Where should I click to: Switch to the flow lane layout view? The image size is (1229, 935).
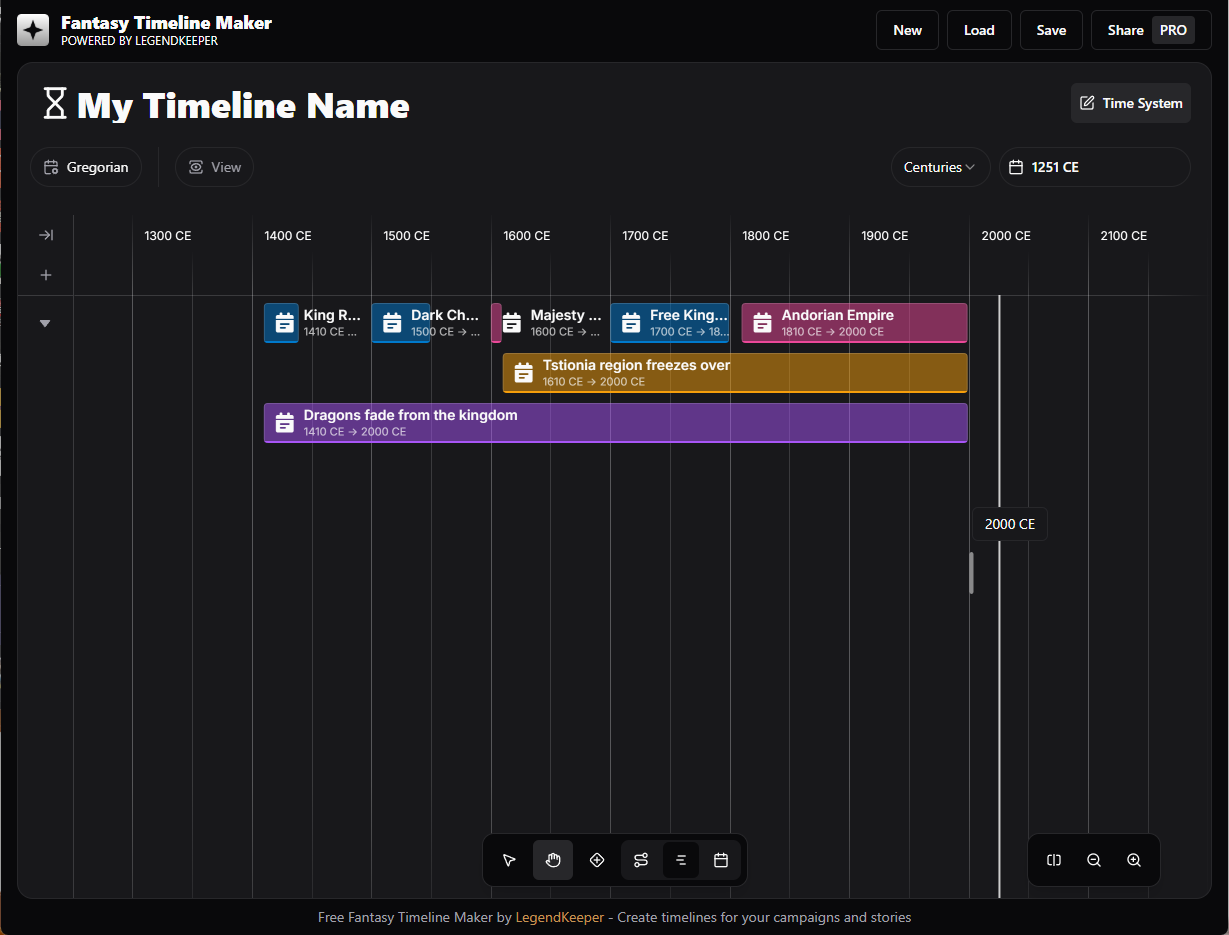[x=641, y=860]
